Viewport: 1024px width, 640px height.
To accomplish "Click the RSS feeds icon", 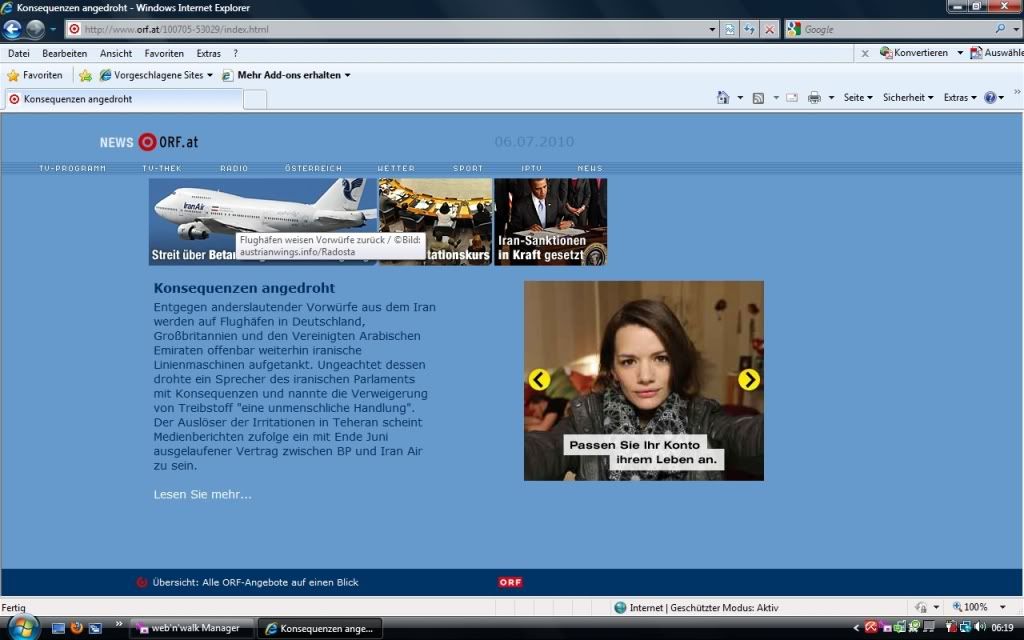I will point(758,98).
